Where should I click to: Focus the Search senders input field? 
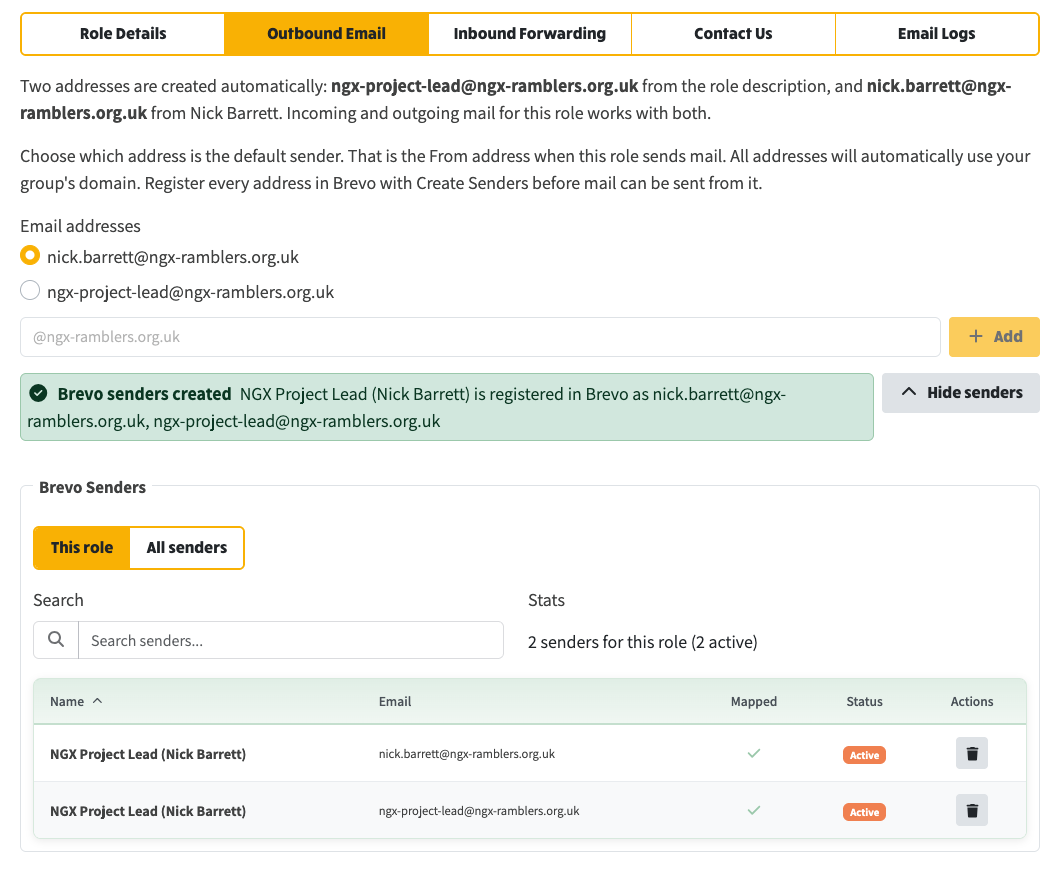(291, 640)
